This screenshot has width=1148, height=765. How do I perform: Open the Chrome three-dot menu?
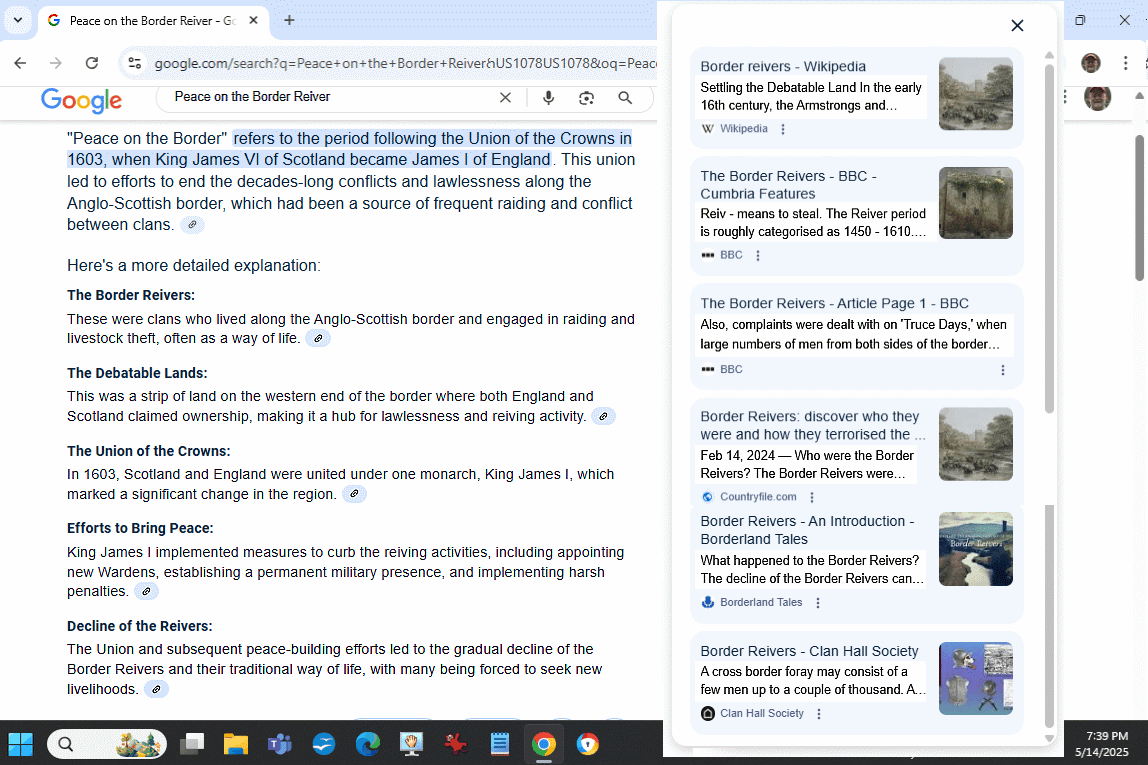point(1125,63)
